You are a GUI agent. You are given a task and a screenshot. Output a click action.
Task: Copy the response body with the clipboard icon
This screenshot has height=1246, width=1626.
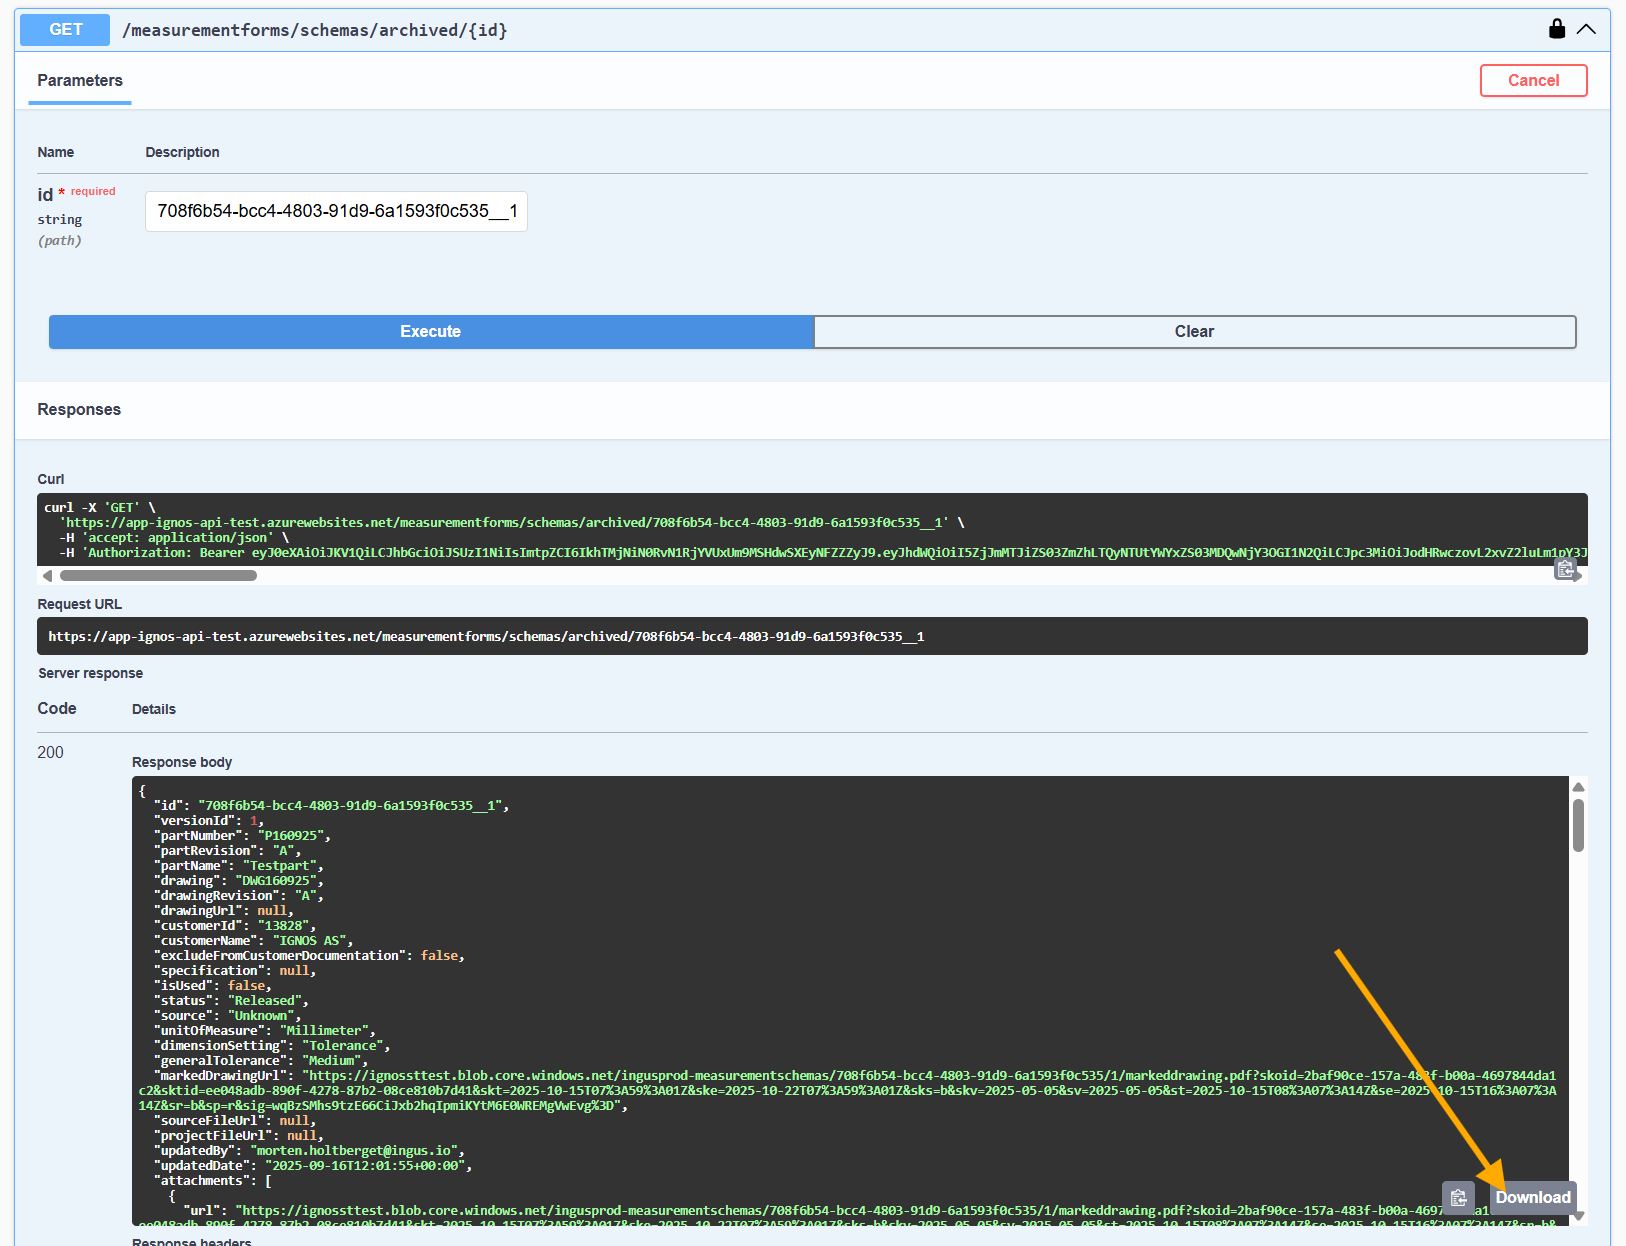click(x=1457, y=1197)
